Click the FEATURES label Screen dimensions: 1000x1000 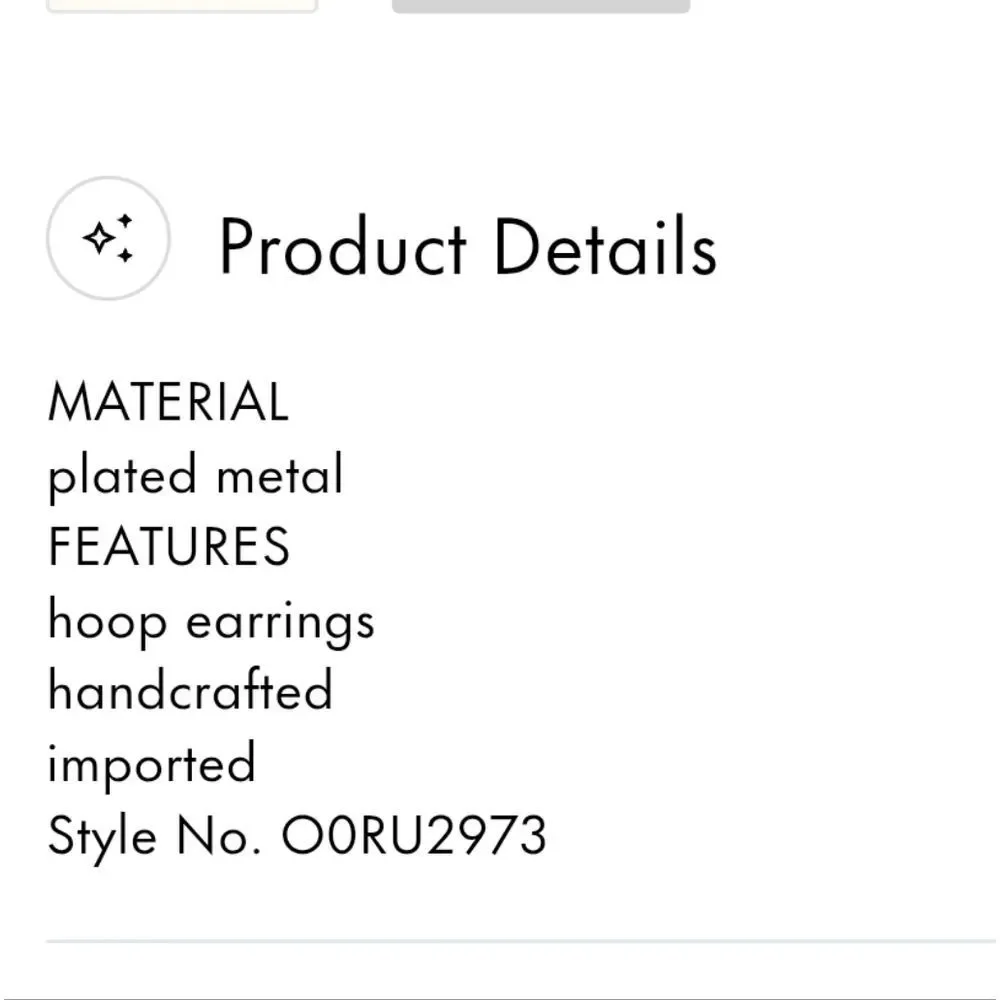169,547
